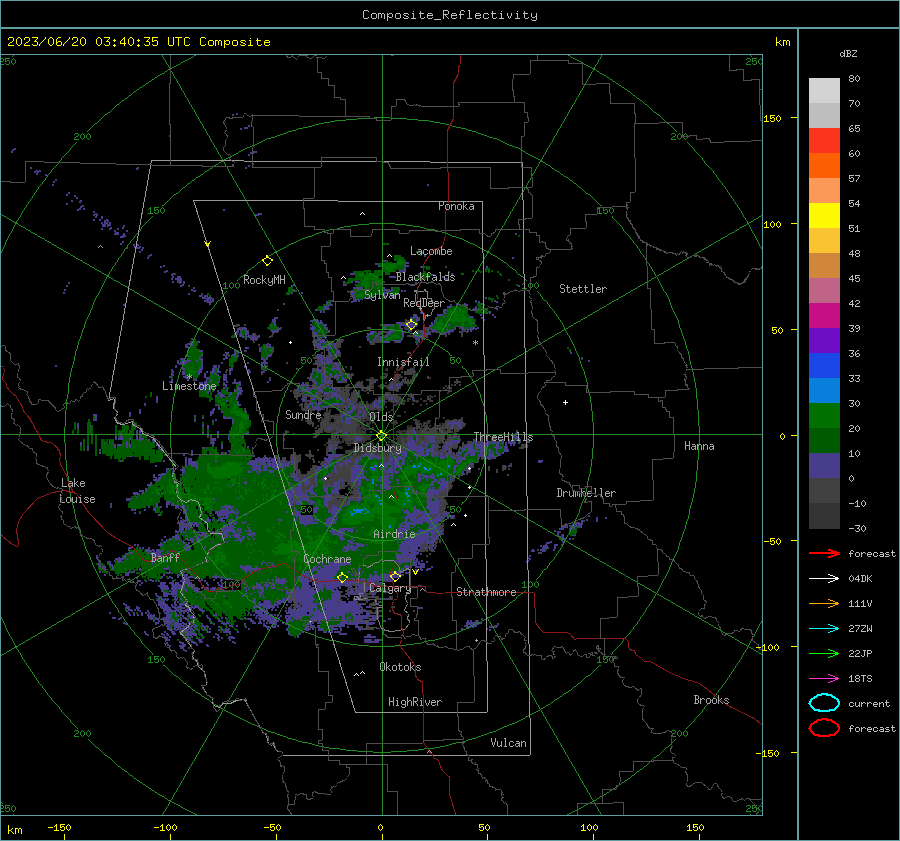The image size is (900, 841).
Task: Select the red forecast ellipse legend icon
Action: (824, 728)
